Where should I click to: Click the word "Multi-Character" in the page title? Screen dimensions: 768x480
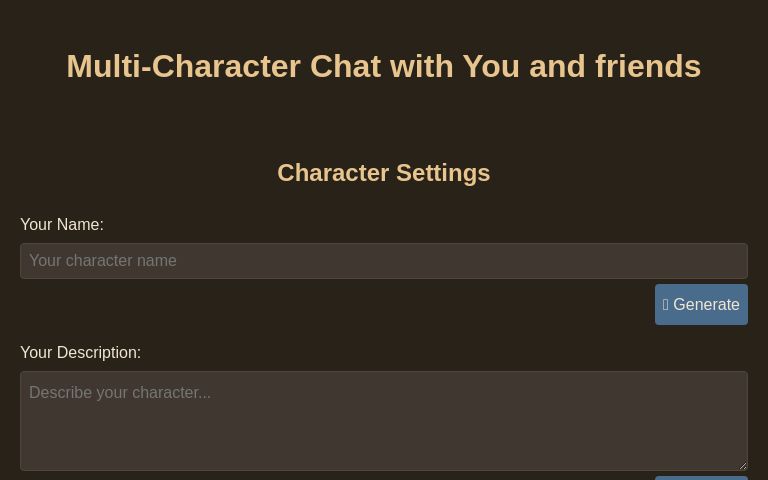tap(183, 67)
